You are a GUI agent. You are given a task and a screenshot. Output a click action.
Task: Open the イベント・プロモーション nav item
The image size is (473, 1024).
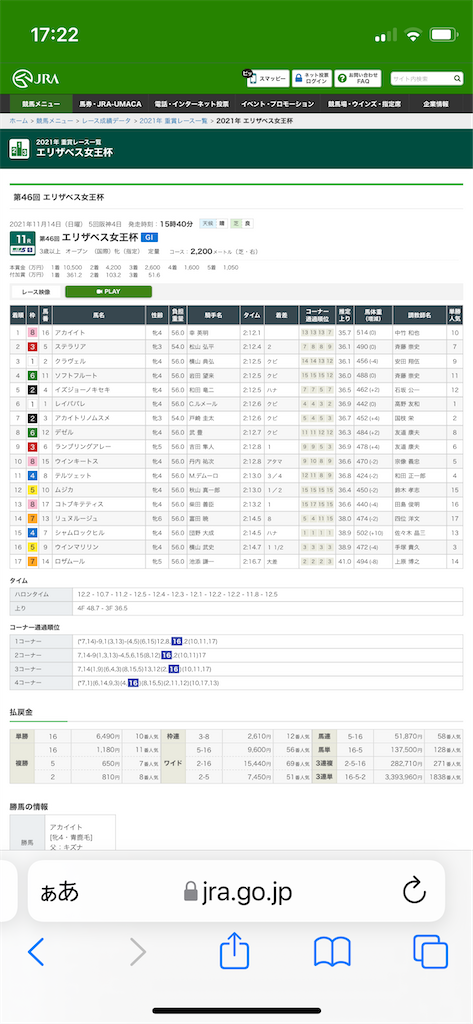point(277,104)
